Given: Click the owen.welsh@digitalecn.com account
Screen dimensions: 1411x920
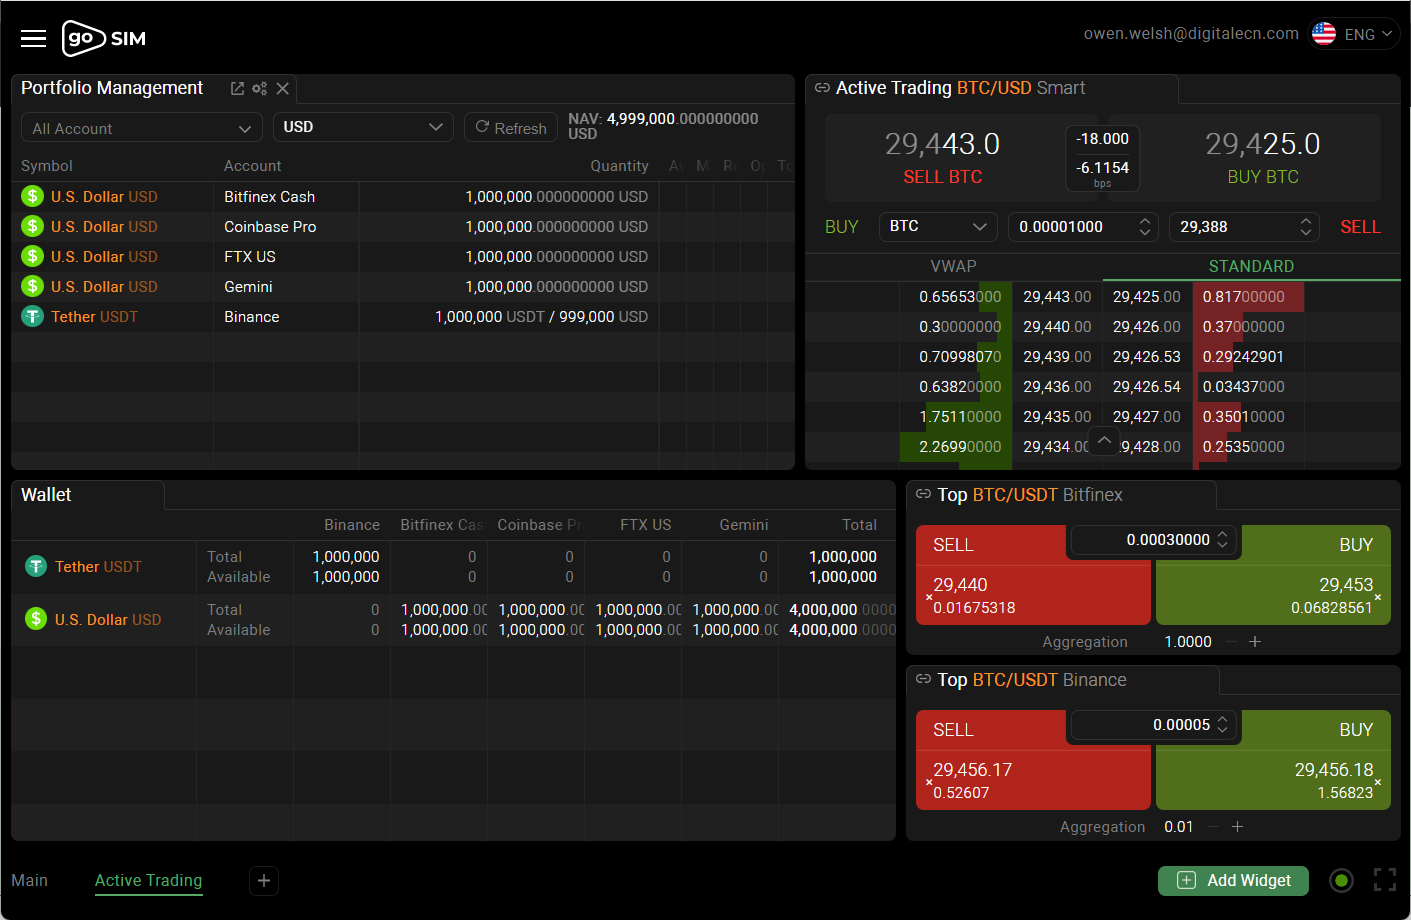Looking at the screenshot, I should coord(1191,33).
